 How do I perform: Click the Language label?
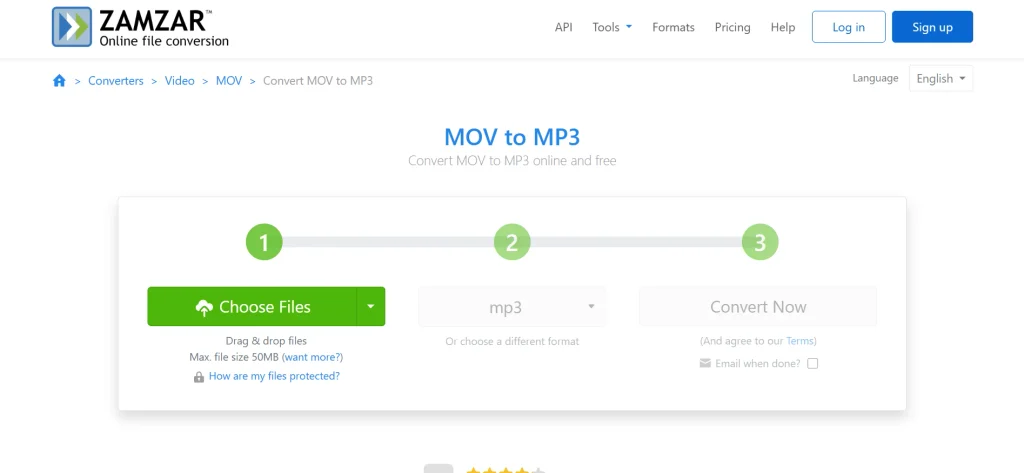(875, 78)
